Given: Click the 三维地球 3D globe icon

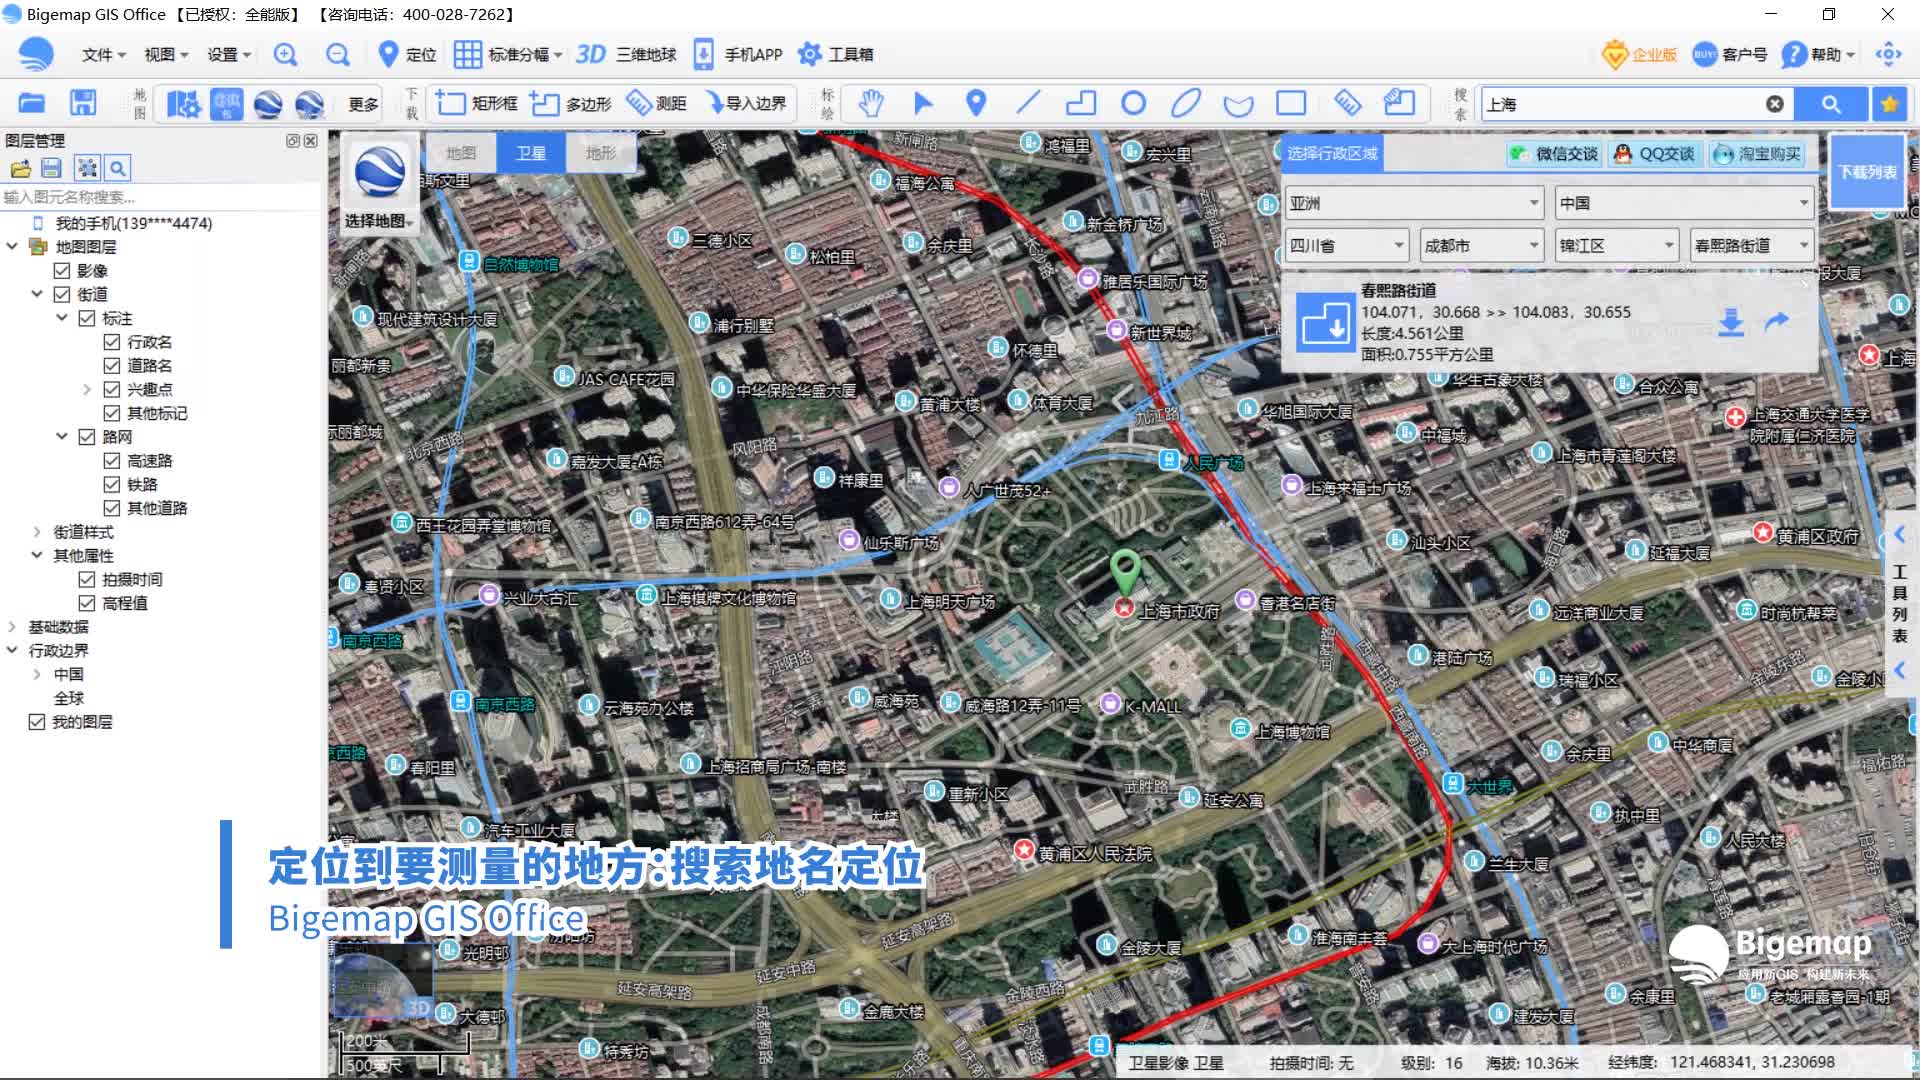Looking at the screenshot, I should point(621,54).
